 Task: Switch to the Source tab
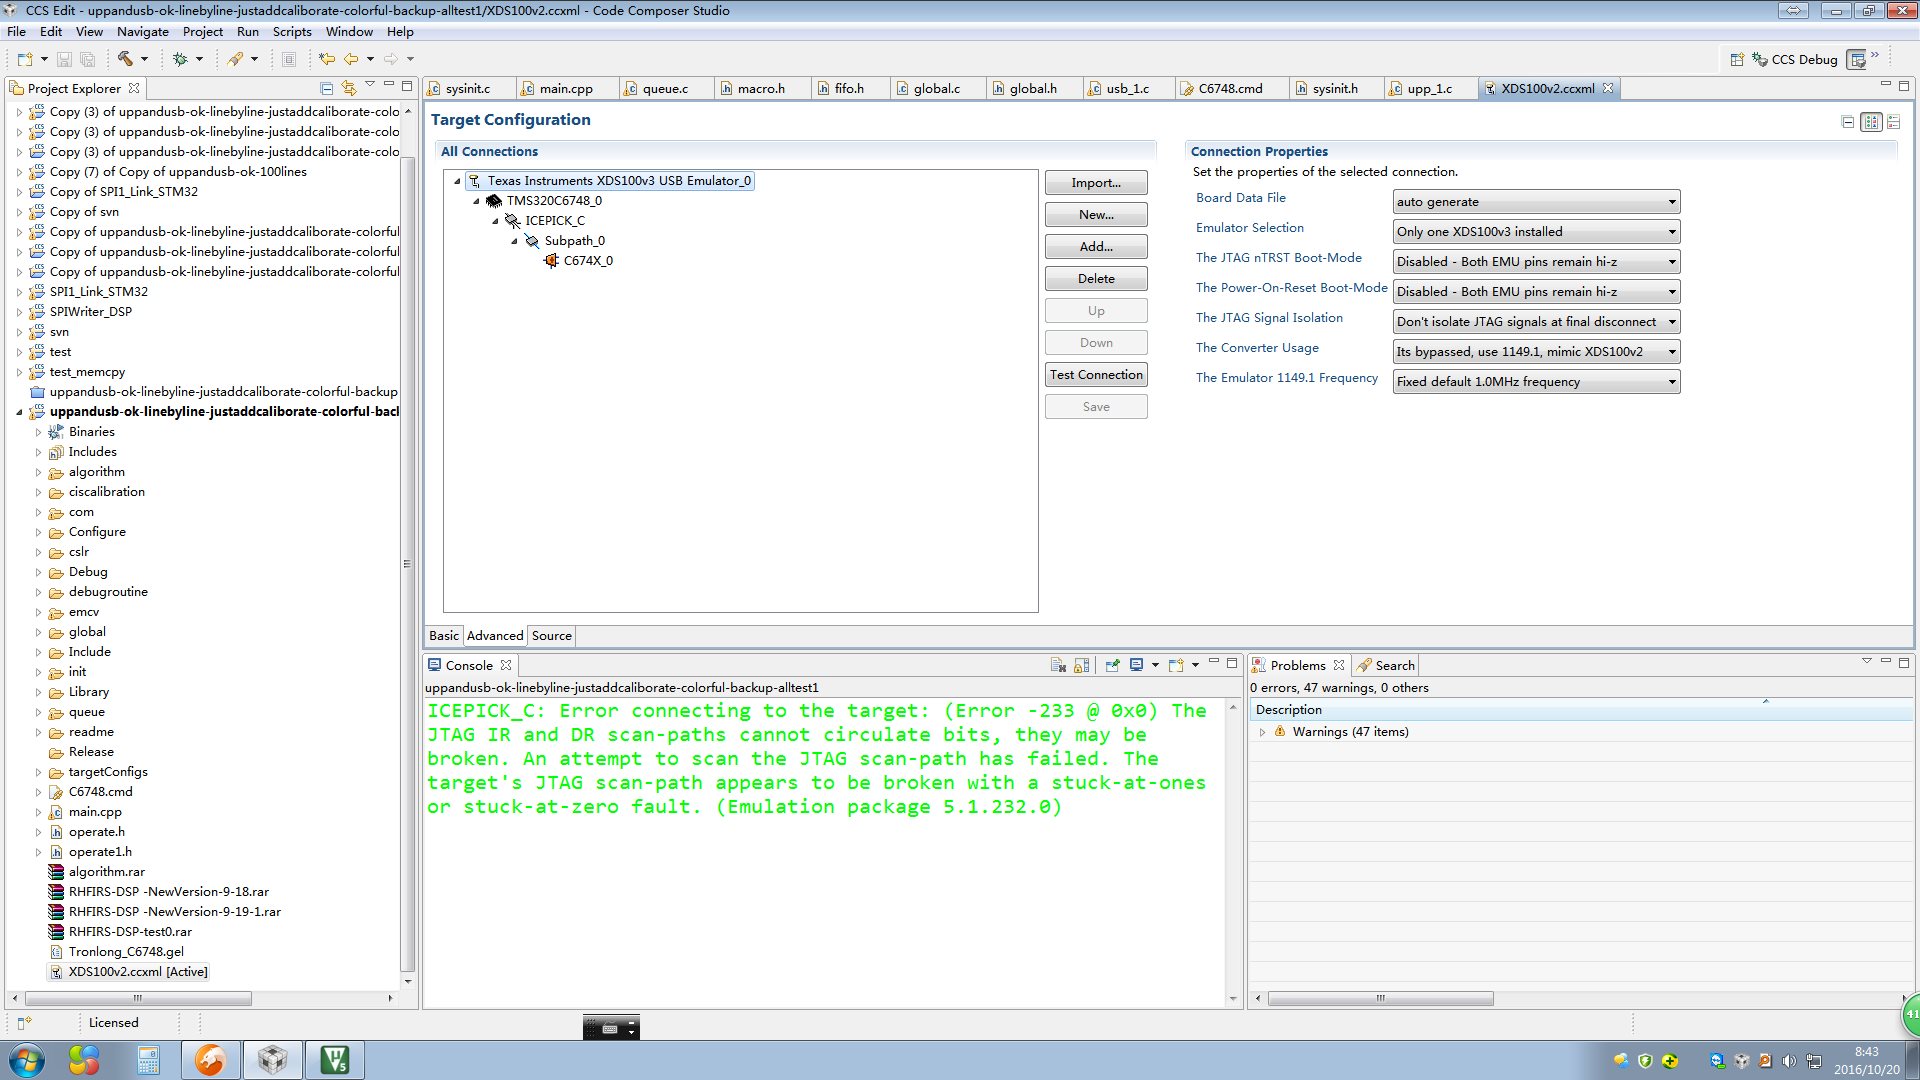[x=551, y=636]
